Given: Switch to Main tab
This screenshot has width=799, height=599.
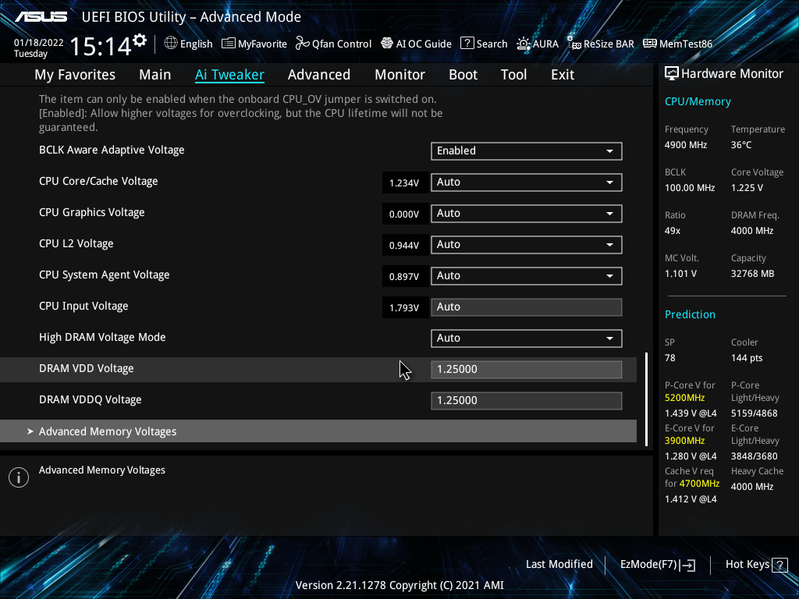Looking at the screenshot, I should click(x=155, y=75).
